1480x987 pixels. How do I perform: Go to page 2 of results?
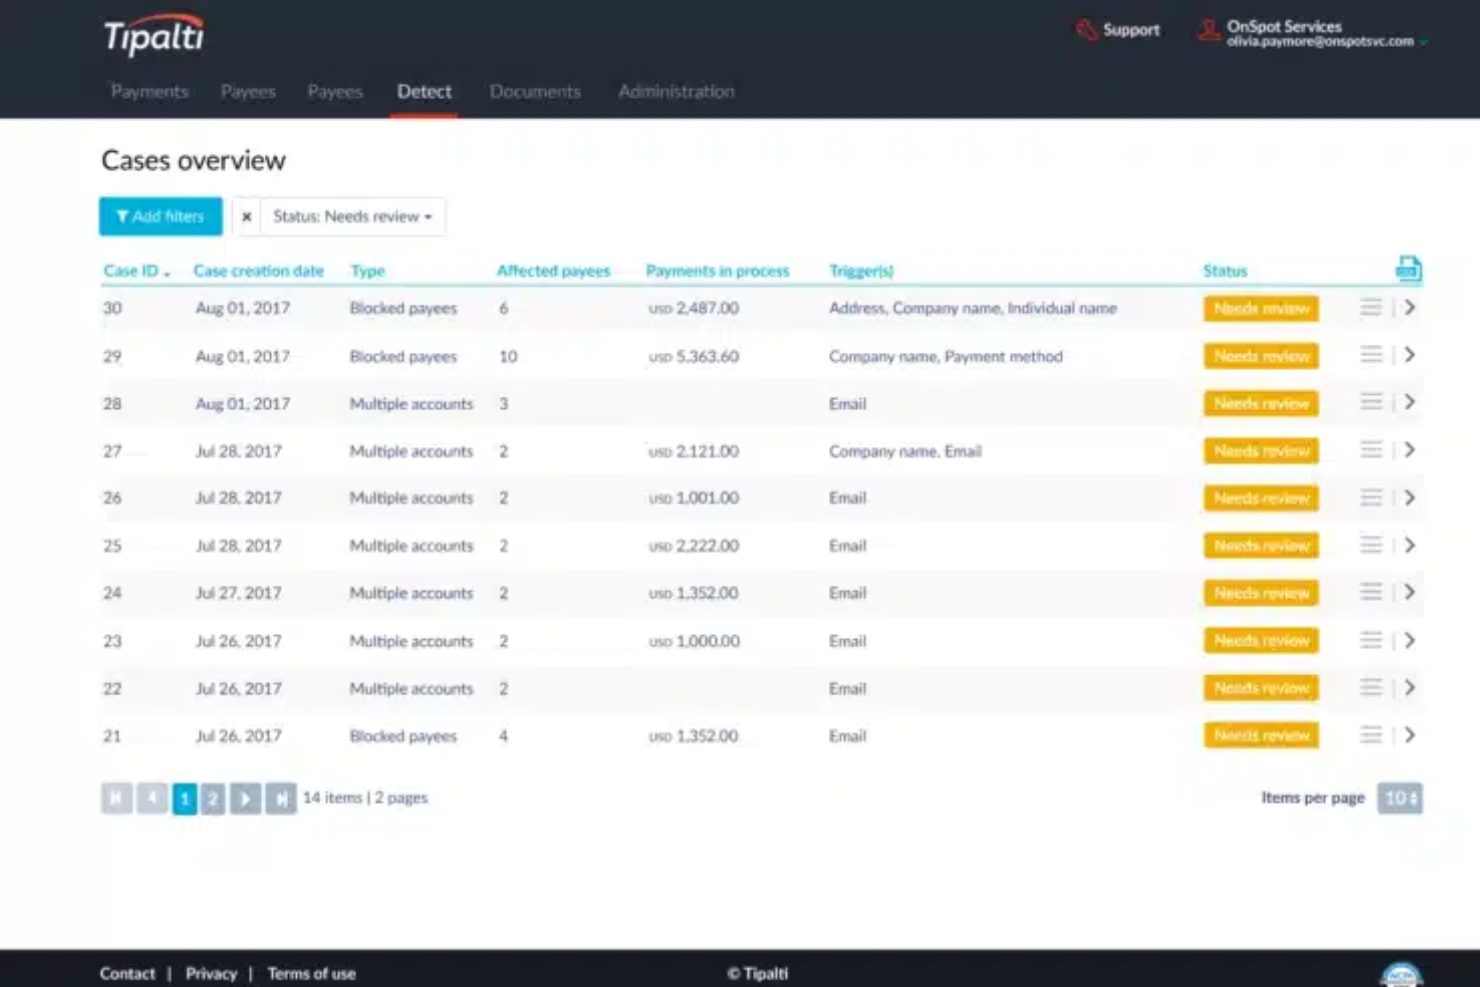tap(213, 798)
